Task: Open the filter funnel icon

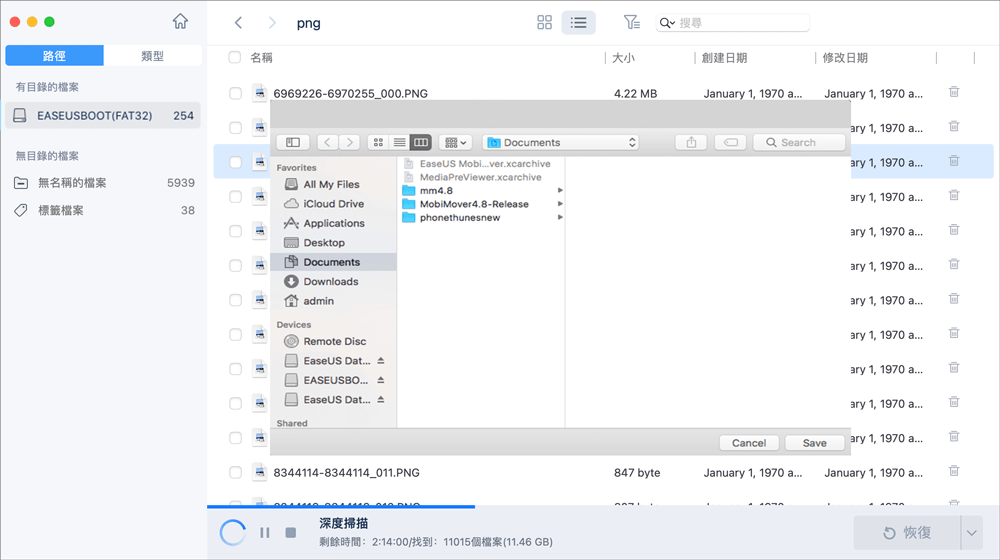Action: click(x=631, y=22)
